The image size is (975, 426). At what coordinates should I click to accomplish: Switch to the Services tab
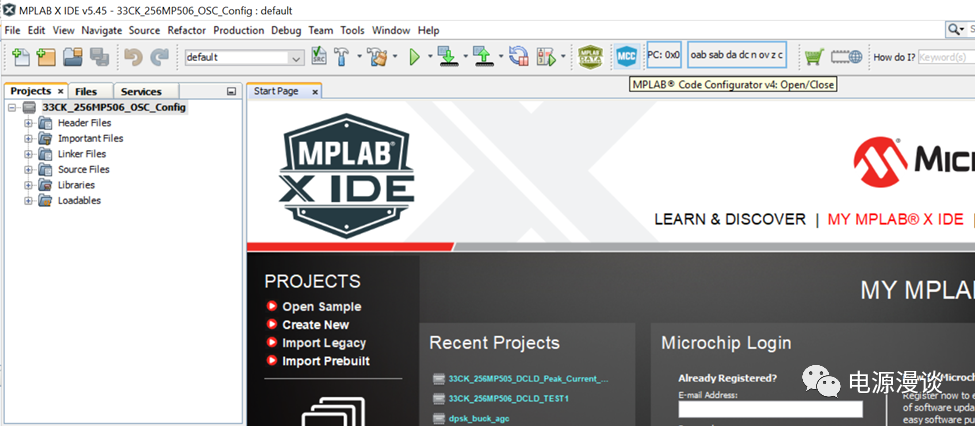tap(141, 91)
